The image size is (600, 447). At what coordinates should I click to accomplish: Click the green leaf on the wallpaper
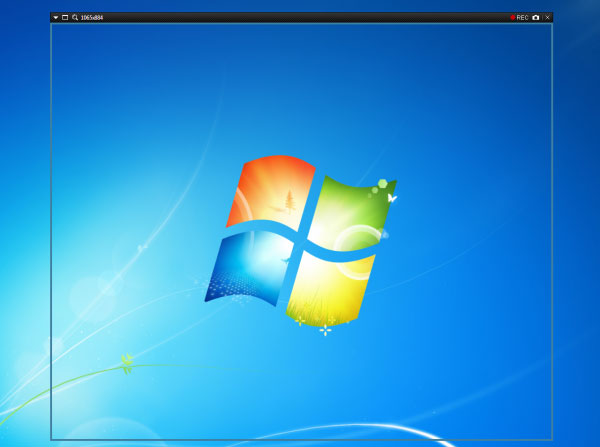pyautogui.click(x=126, y=362)
